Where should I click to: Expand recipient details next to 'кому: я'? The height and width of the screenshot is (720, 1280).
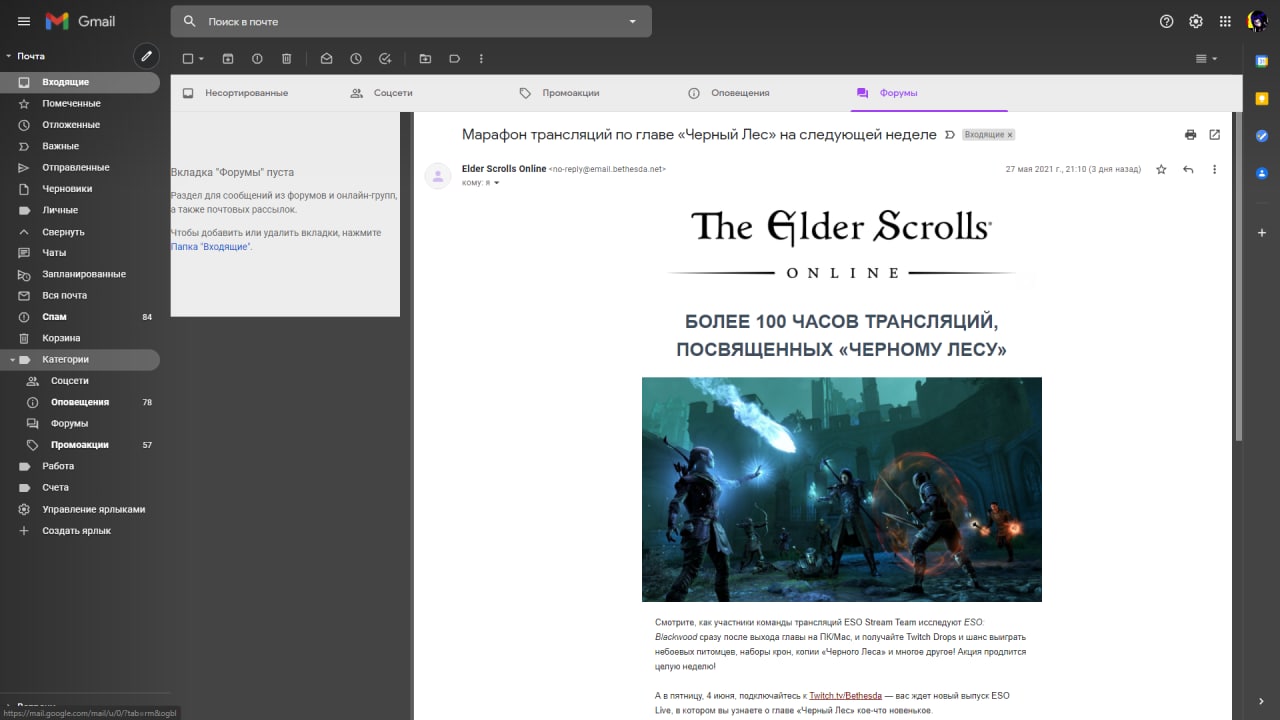click(x=496, y=183)
